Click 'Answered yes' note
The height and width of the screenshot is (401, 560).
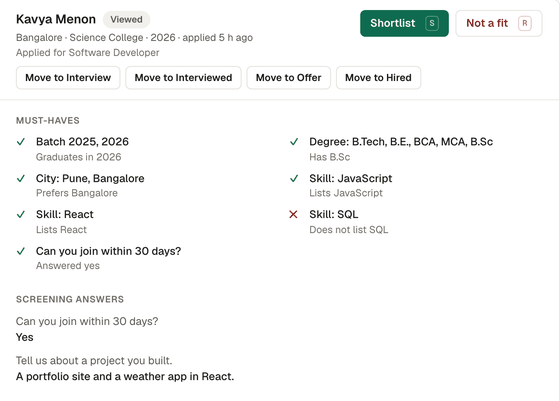(68, 266)
